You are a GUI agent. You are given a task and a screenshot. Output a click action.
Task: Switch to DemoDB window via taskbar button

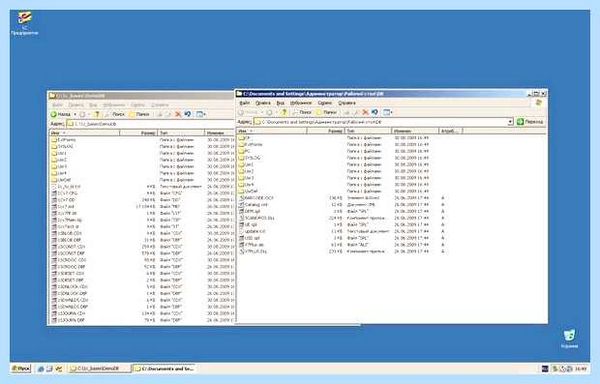pos(99,369)
